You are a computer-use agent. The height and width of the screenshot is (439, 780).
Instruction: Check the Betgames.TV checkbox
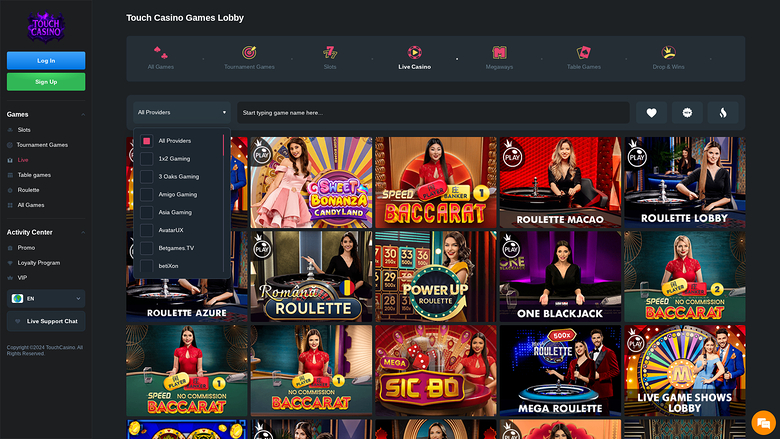pyautogui.click(x=146, y=248)
